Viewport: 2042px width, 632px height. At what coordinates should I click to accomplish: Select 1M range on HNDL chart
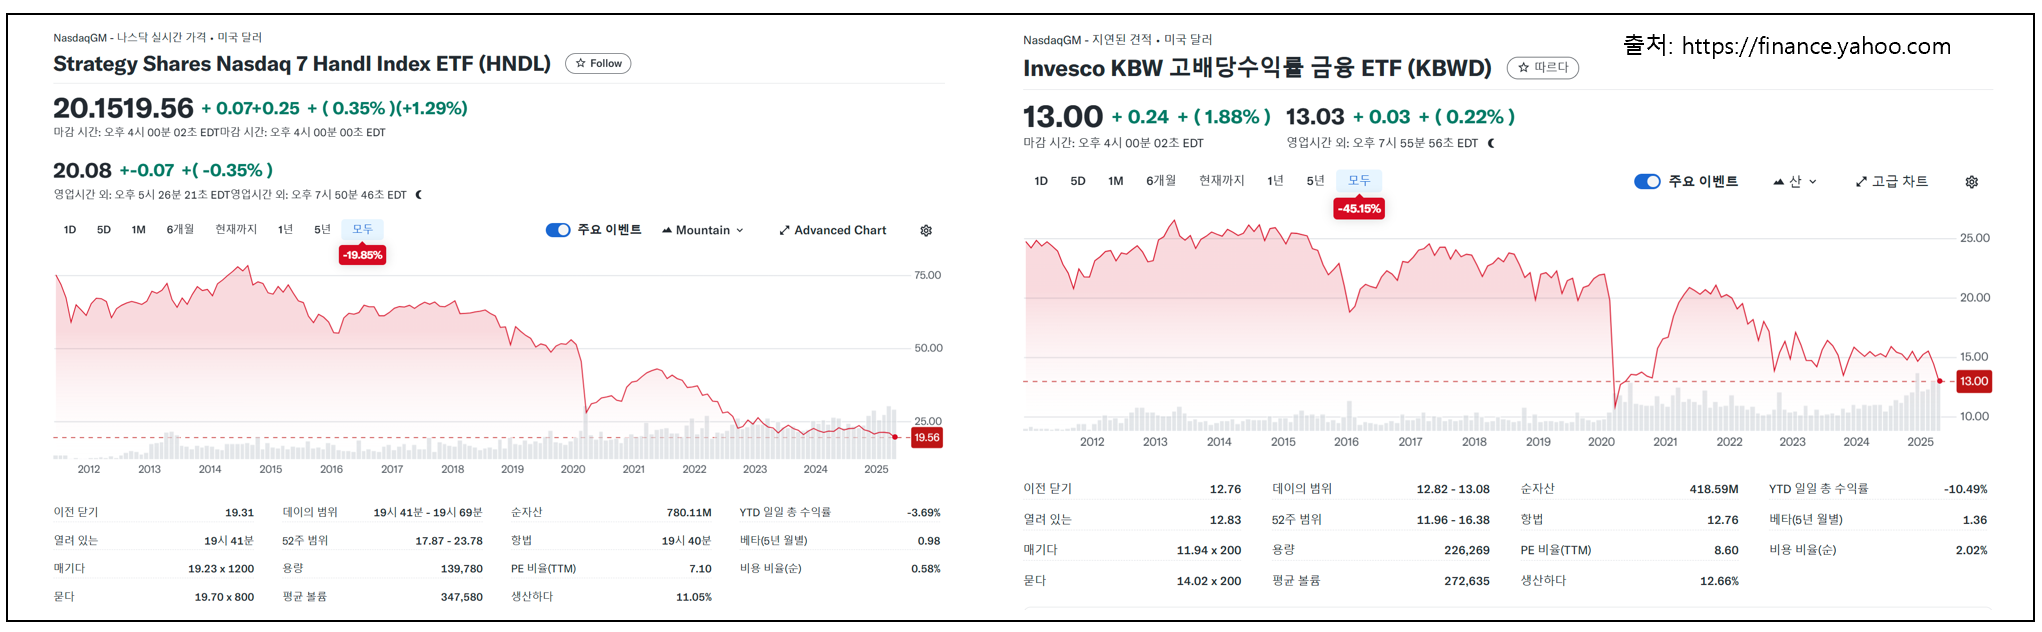[x=138, y=230]
